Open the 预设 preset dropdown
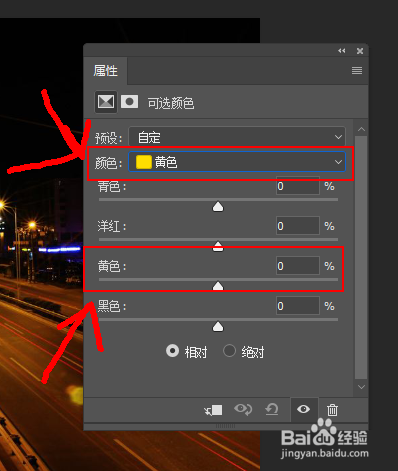This screenshot has height=471, width=398. pyautogui.click(x=237, y=137)
